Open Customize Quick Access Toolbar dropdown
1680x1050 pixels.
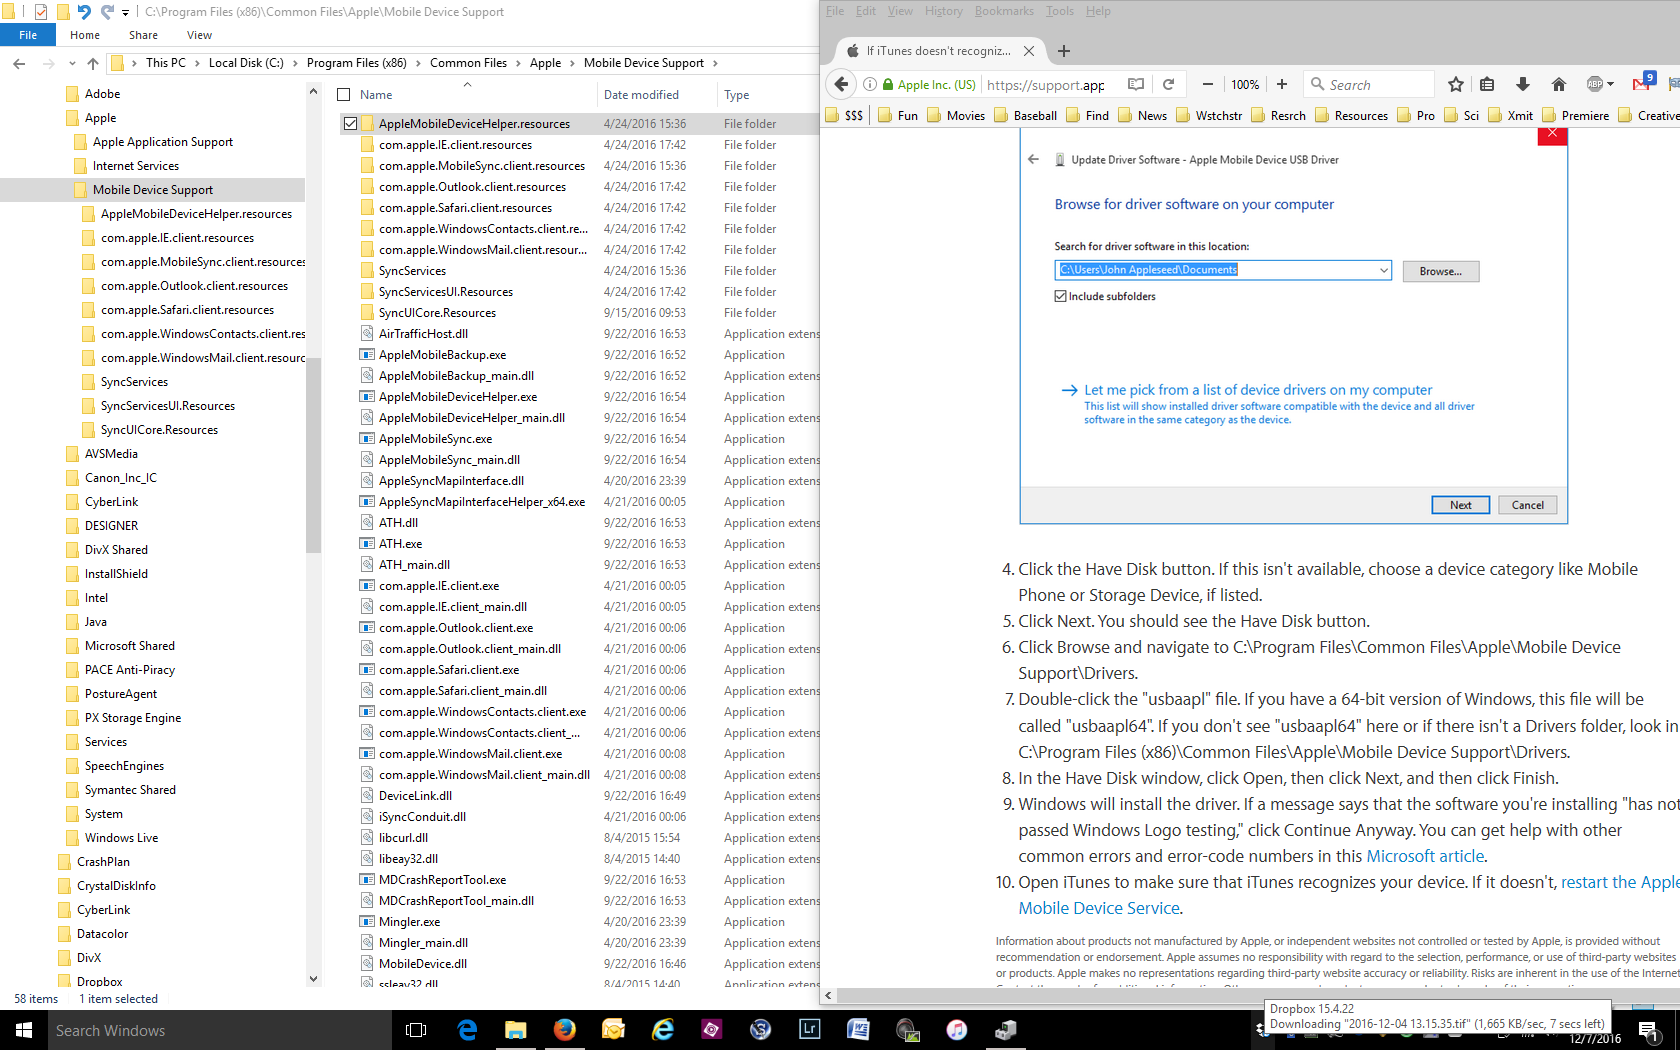tap(125, 12)
